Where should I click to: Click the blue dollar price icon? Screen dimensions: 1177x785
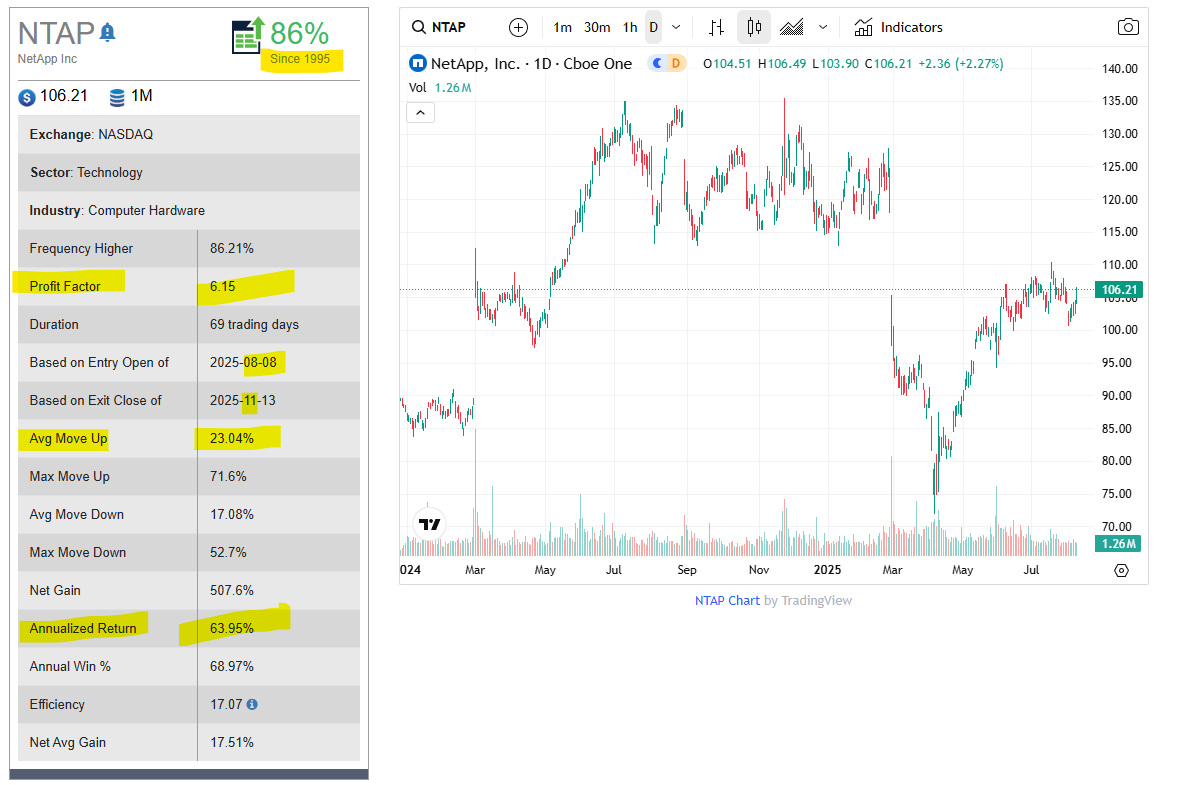point(27,97)
